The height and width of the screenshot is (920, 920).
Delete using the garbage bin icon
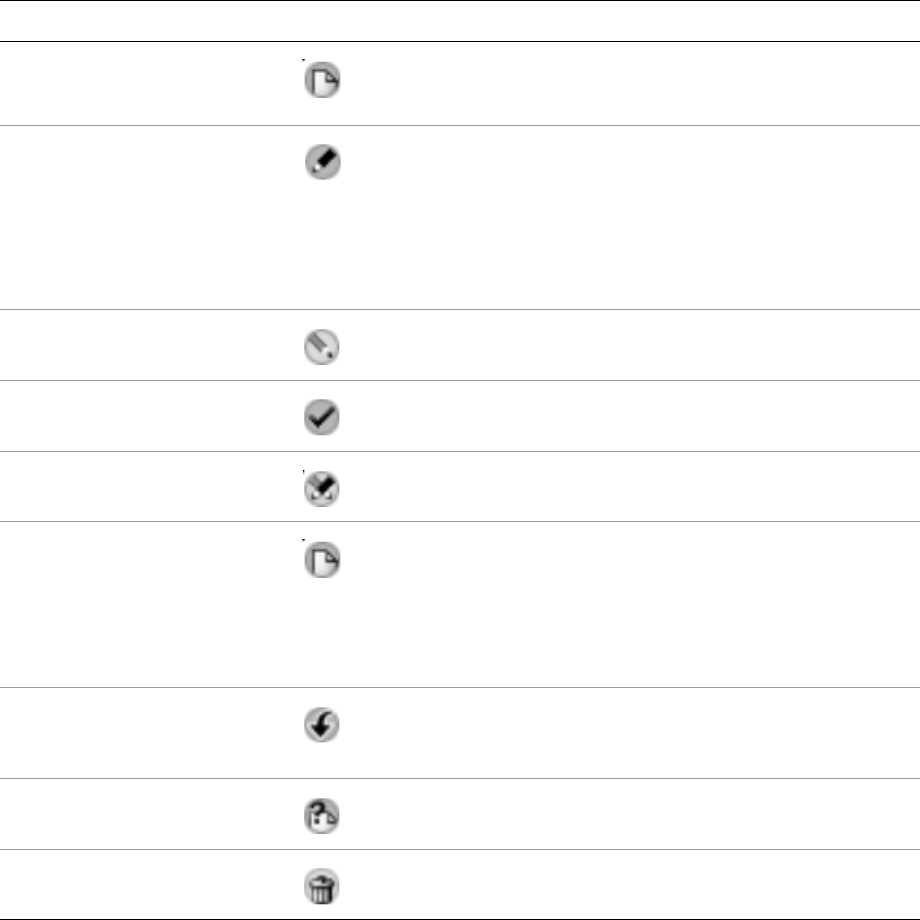point(322,887)
